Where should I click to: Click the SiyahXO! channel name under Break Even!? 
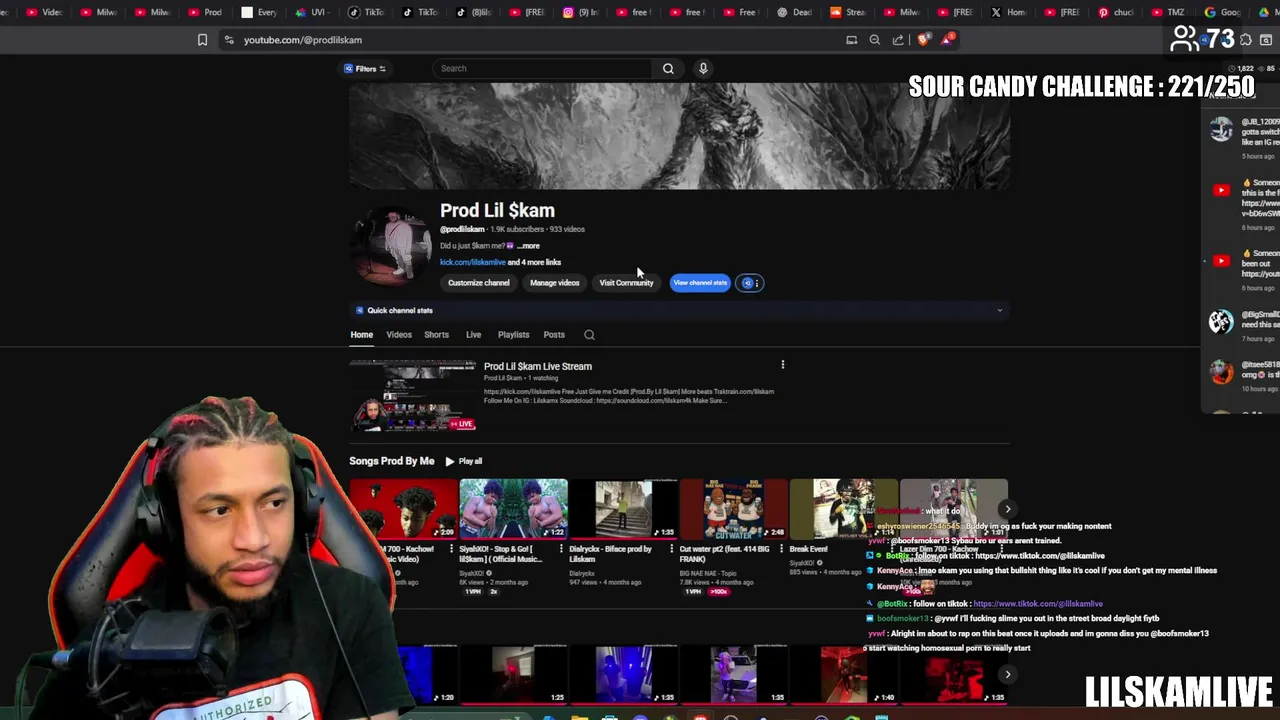pos(804,563)
